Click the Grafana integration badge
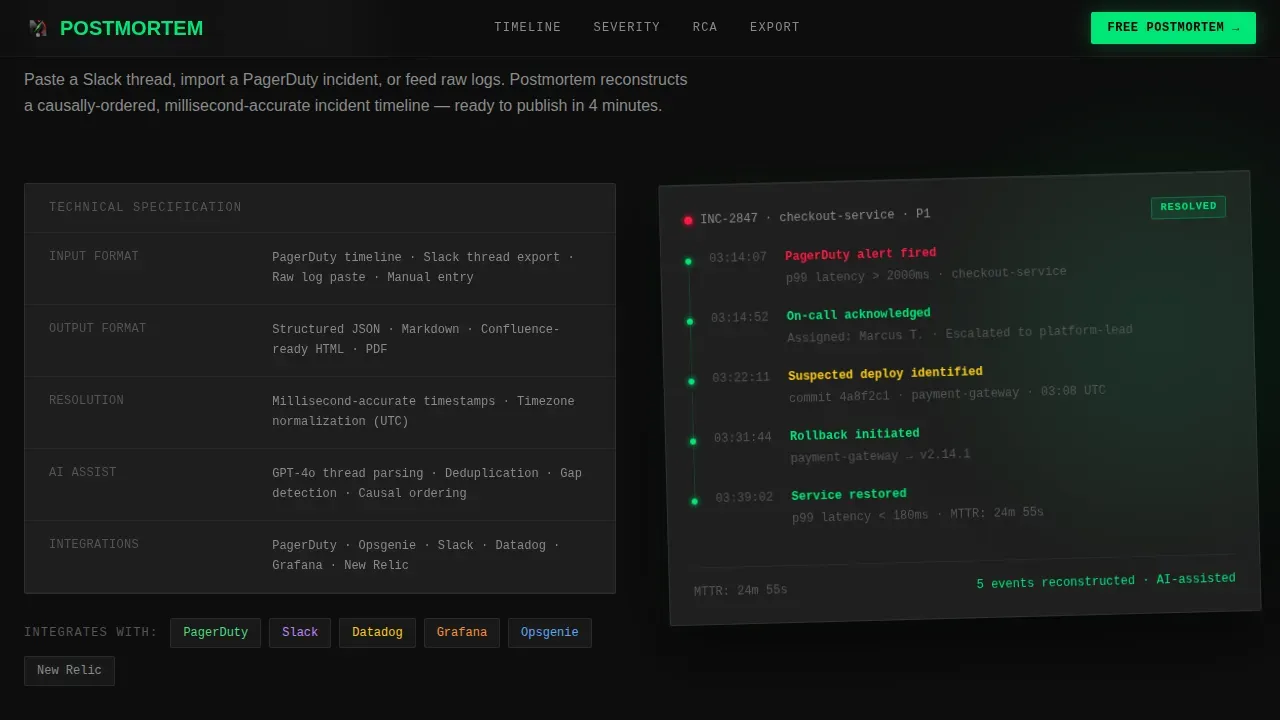The width and height of the screenshot is (1280, 720). tap(462, 633)
